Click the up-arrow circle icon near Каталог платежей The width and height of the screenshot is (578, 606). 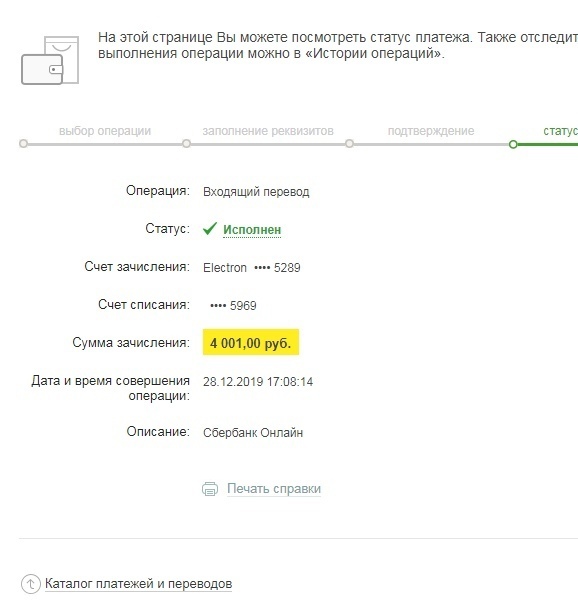31,584
